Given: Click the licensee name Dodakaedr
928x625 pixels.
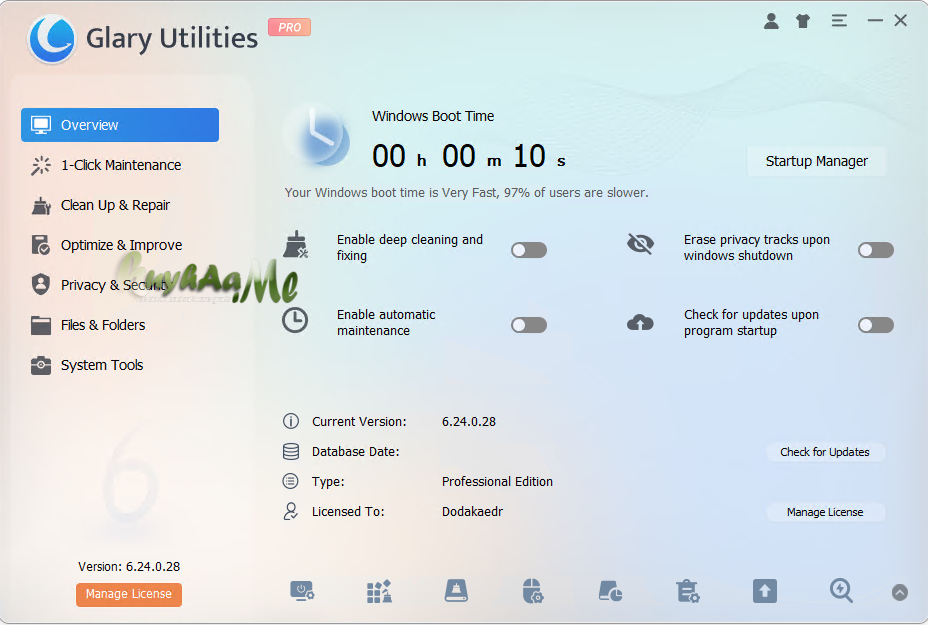Looking at the screenshot, I should [472, 511].
